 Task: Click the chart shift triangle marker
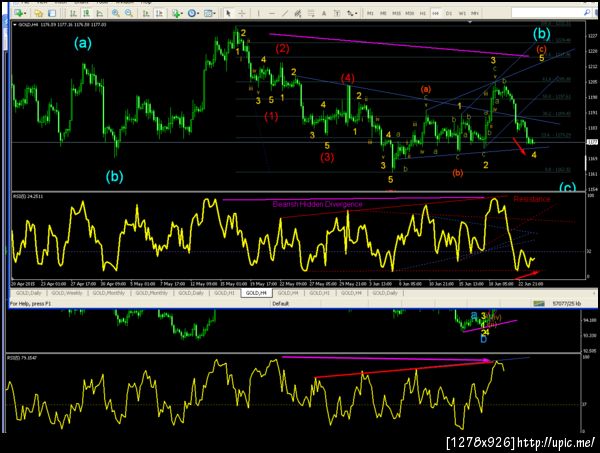(470, 22)
